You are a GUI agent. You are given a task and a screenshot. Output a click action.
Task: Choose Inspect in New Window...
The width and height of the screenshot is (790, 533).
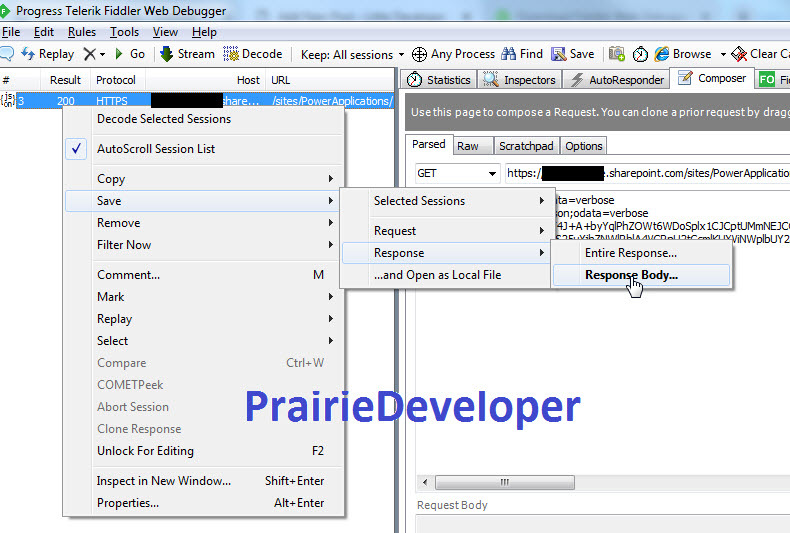point(204,481)
